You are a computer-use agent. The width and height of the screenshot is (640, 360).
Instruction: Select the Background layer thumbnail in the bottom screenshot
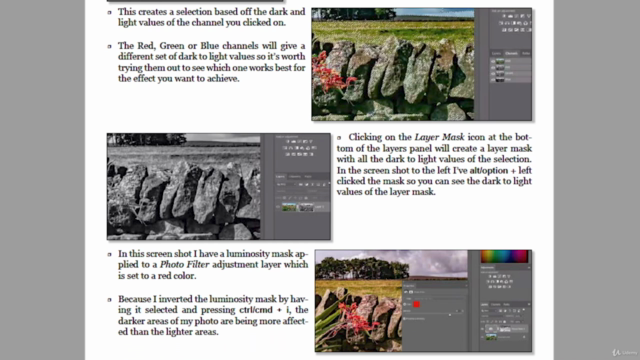(491, 337)
